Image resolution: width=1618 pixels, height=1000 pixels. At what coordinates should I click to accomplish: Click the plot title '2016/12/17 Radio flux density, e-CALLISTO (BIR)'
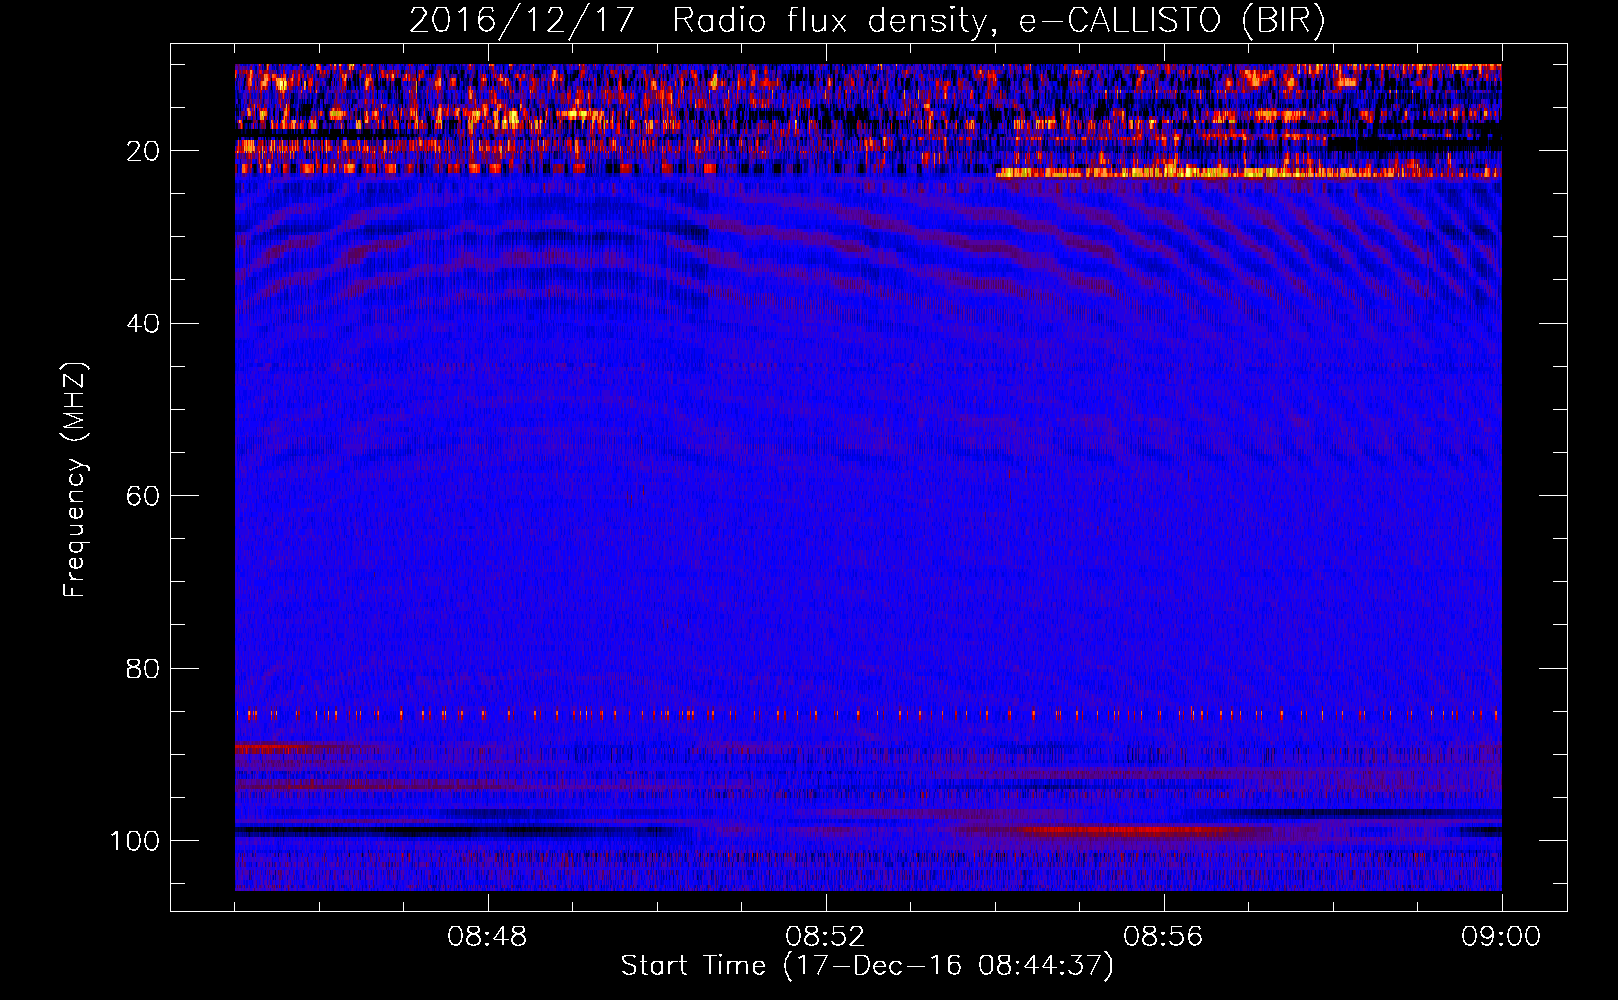pos(867,20)
